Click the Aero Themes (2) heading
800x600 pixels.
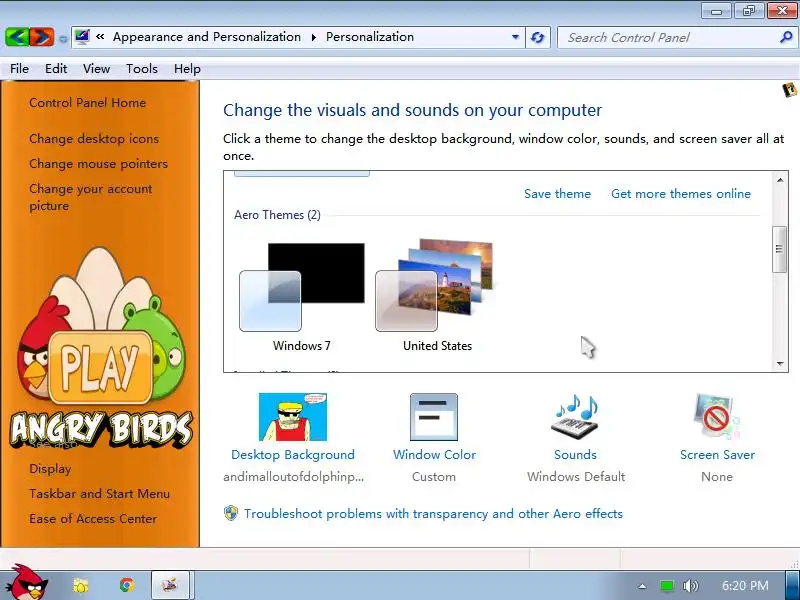pos(277,215)
